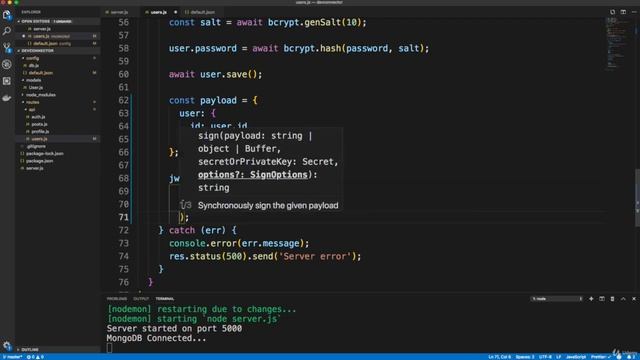
Task: Kill terminal with the trash icon
Action: click(612, 299)
